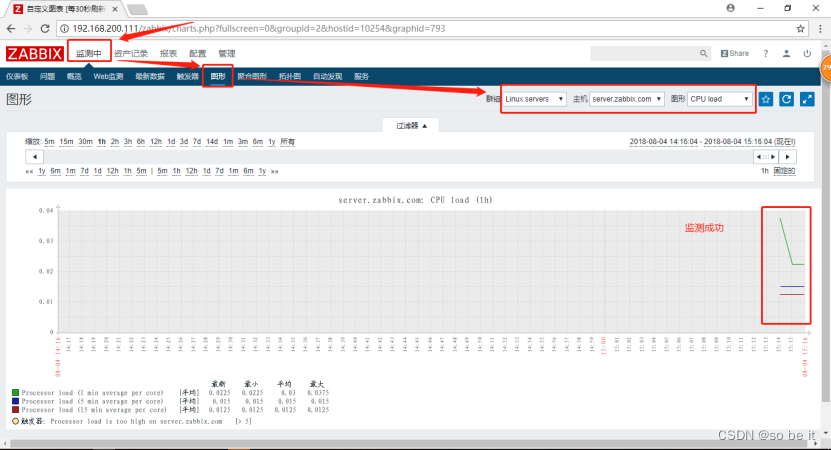Click the Share link
The width and height of the screenshot is (831, 450).
[735, 54]
